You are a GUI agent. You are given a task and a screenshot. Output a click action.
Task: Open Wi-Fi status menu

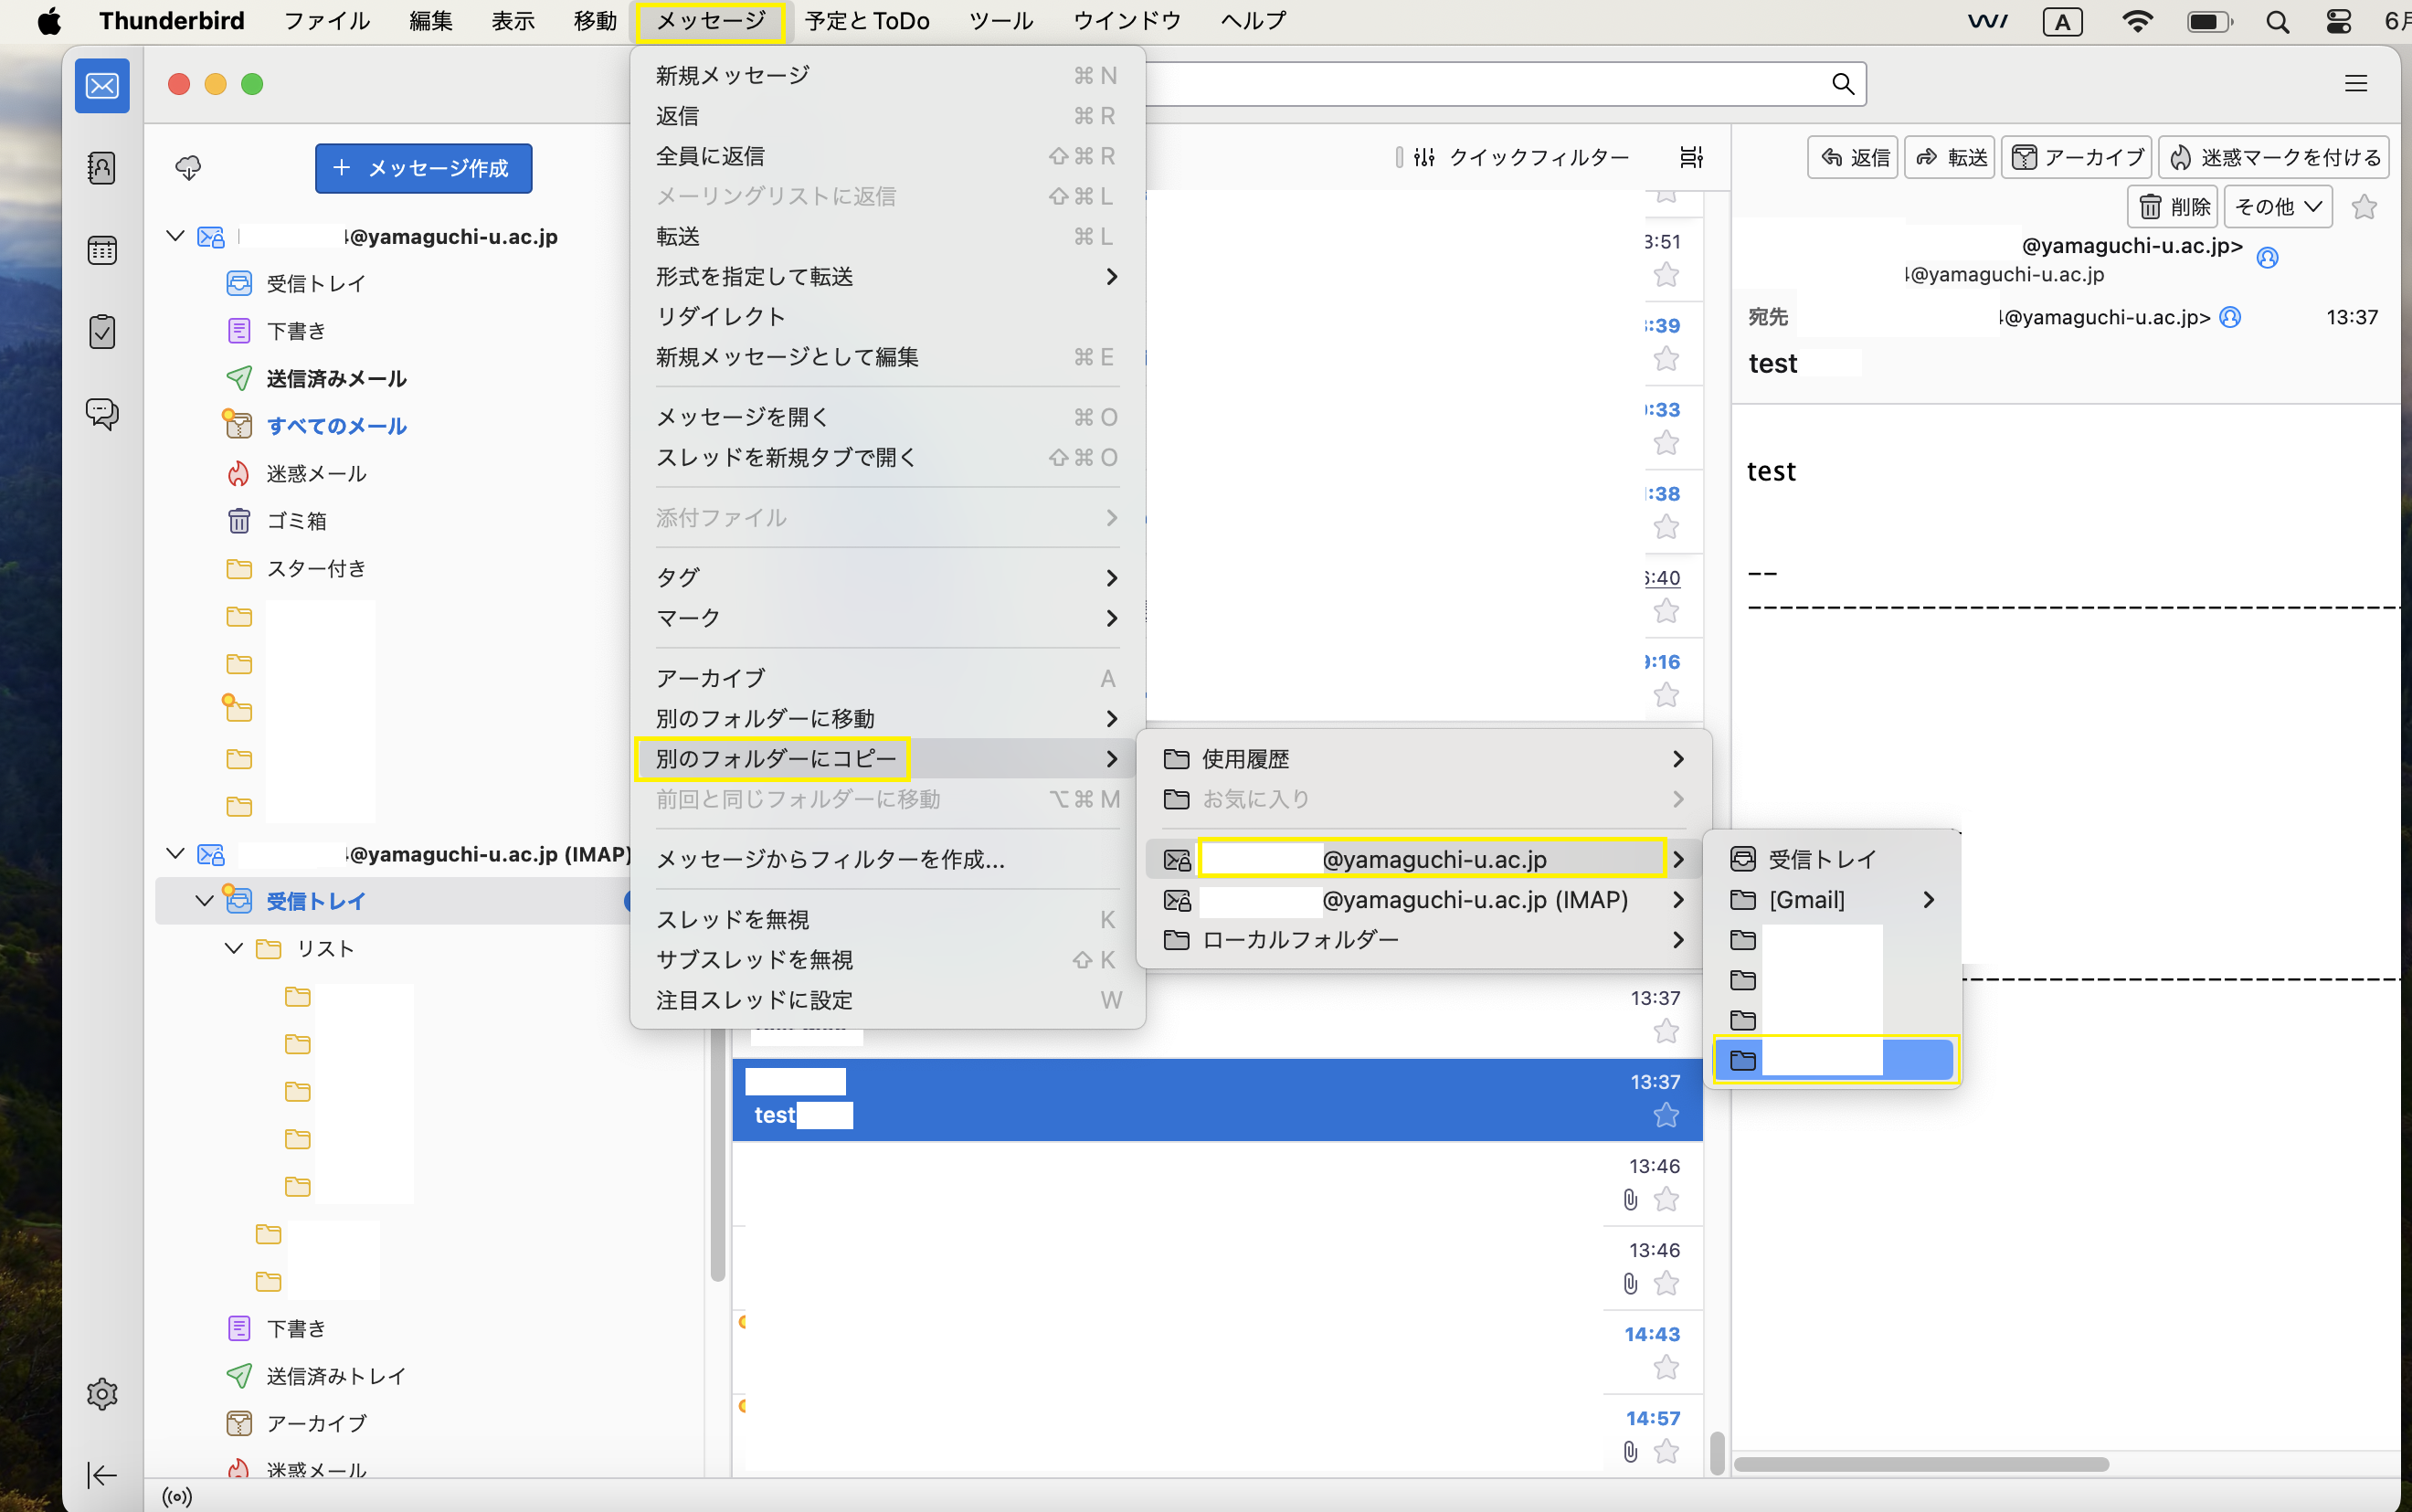point(2137,21)
